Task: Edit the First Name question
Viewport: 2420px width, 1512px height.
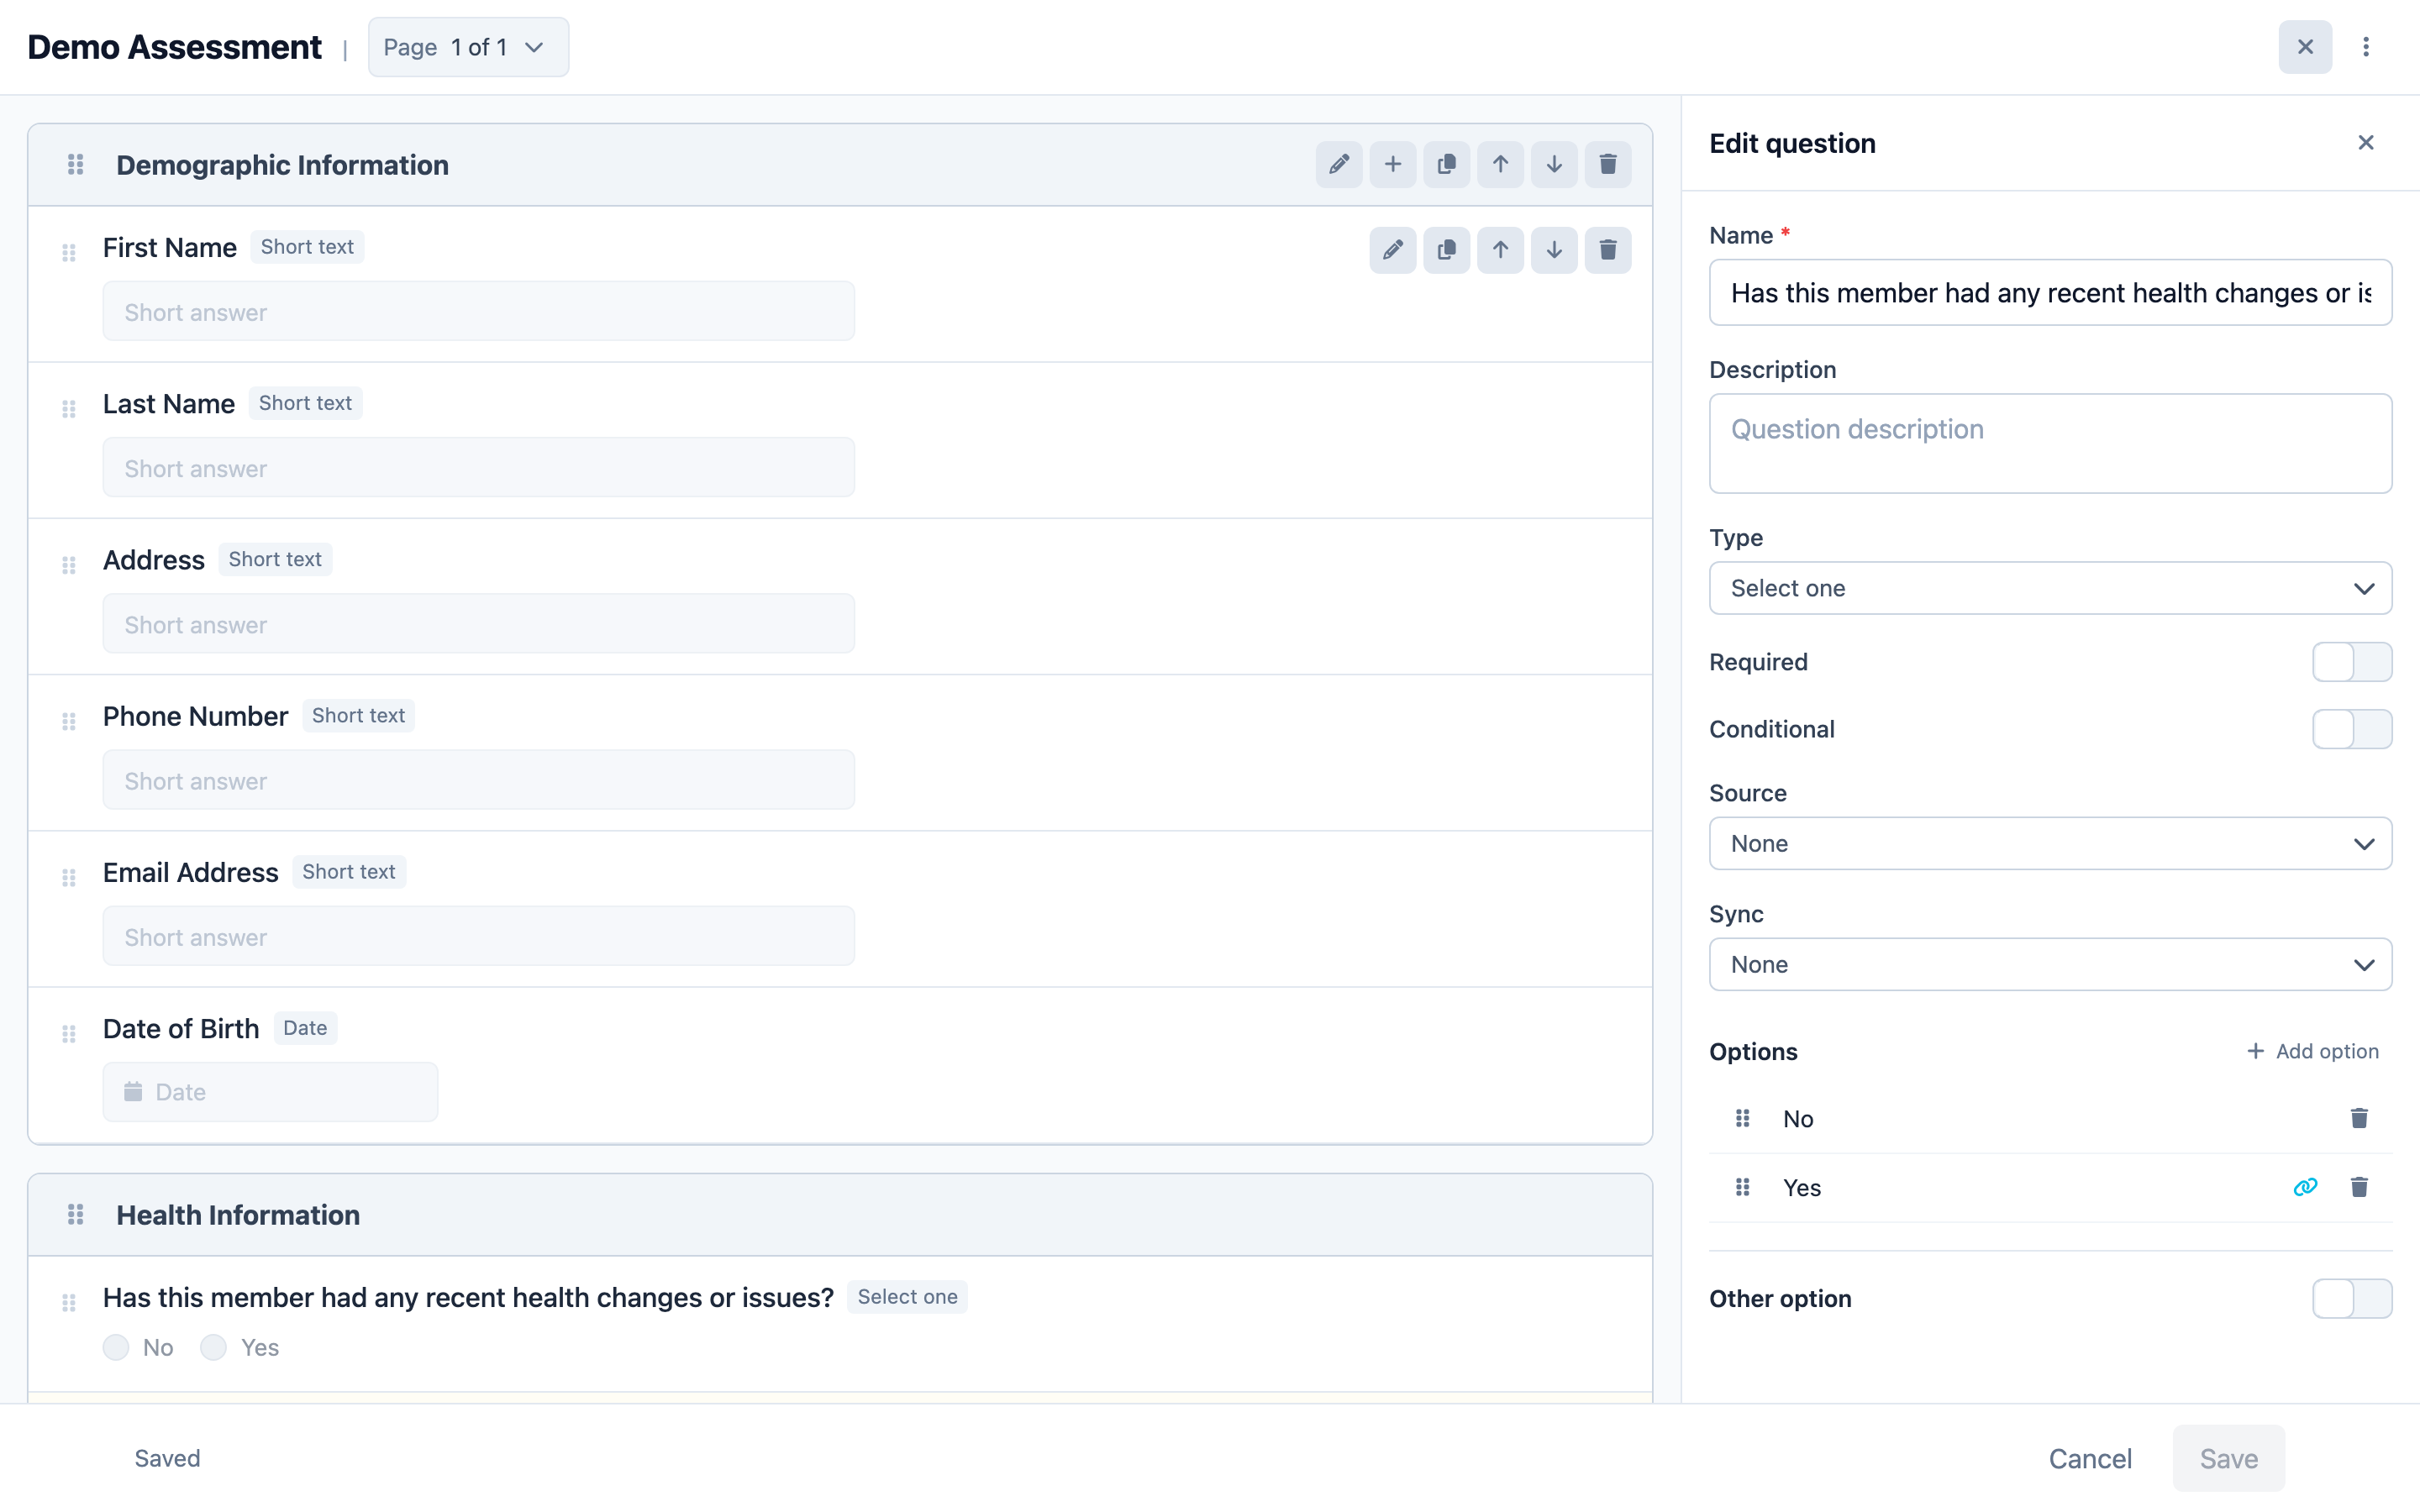Action: tap(1393, 250)
